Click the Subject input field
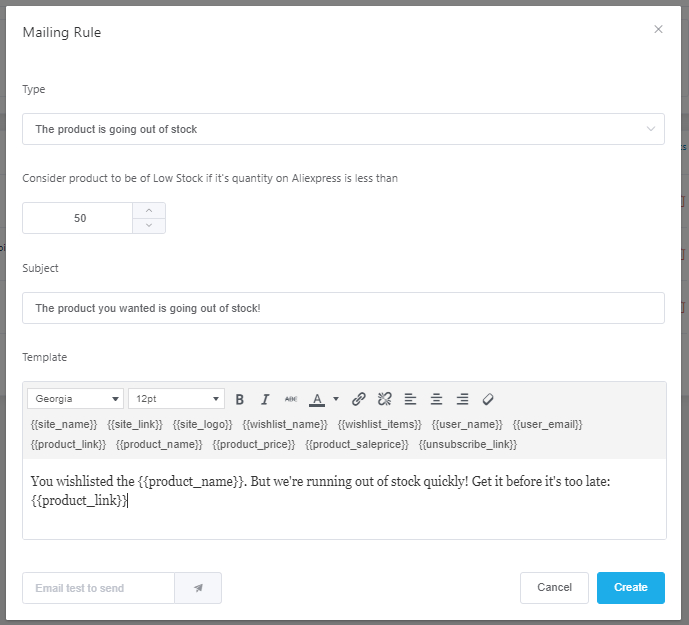The width and height of the screenshot is (689, 625). coord(343,308)
